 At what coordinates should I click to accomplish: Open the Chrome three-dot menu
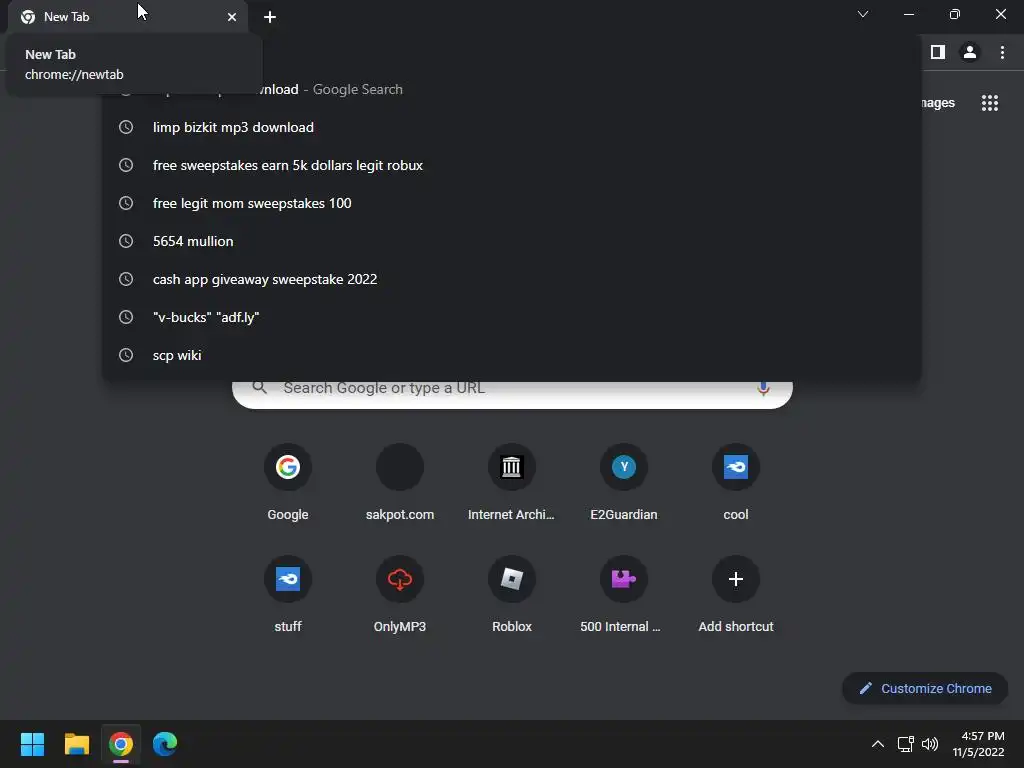[x=1002, y=52]
